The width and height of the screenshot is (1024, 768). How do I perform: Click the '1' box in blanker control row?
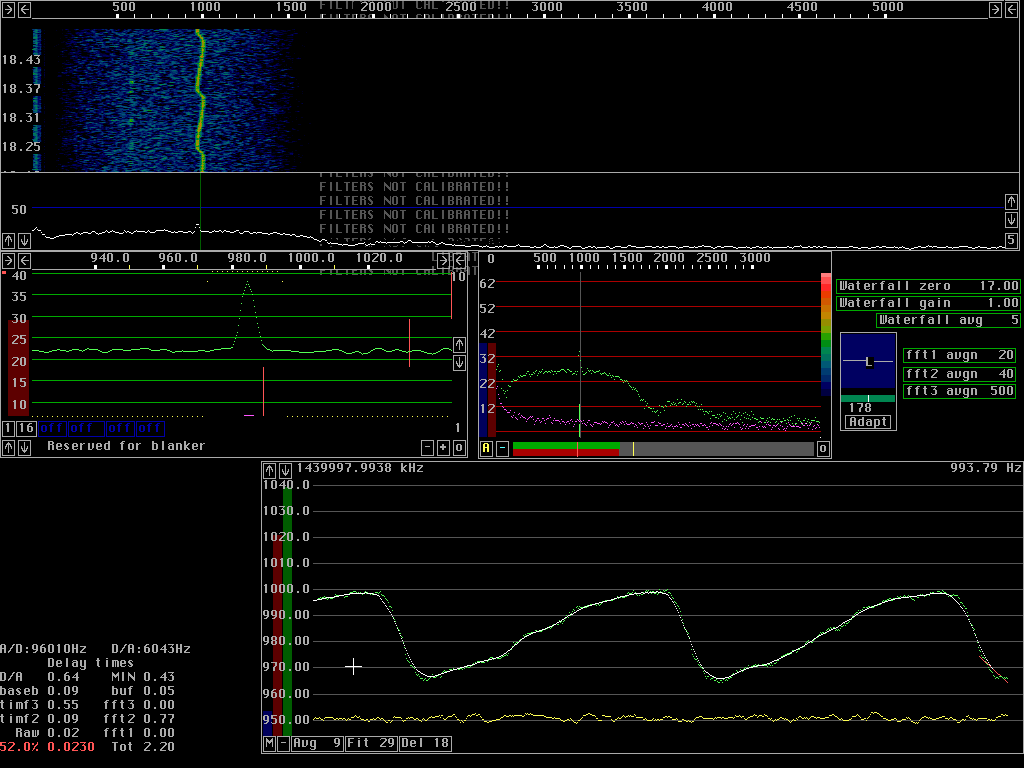[8, 428]
